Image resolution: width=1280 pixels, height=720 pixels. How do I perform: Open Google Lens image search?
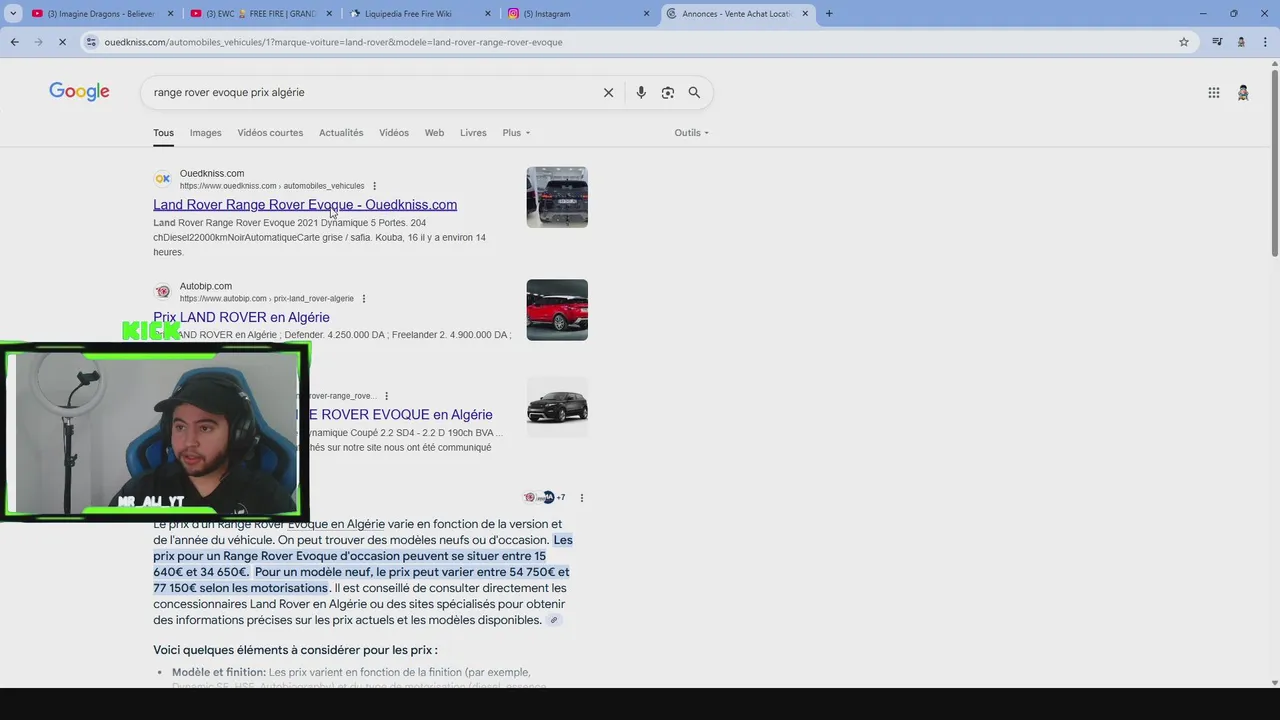click(x=667, y=92)
